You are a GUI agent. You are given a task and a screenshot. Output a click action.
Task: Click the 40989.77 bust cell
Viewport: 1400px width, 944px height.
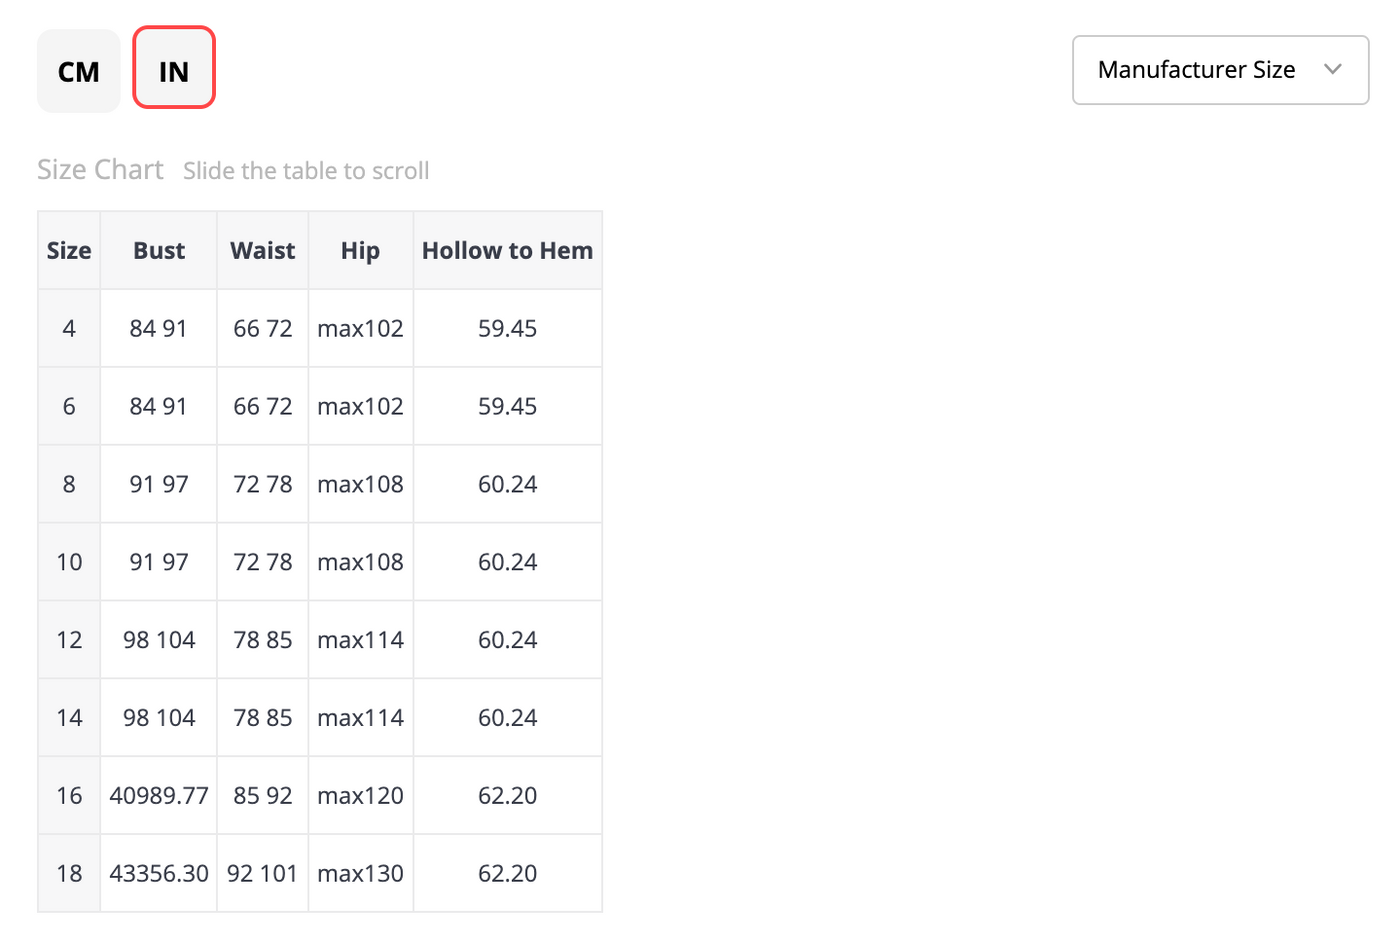pos(159,796)
